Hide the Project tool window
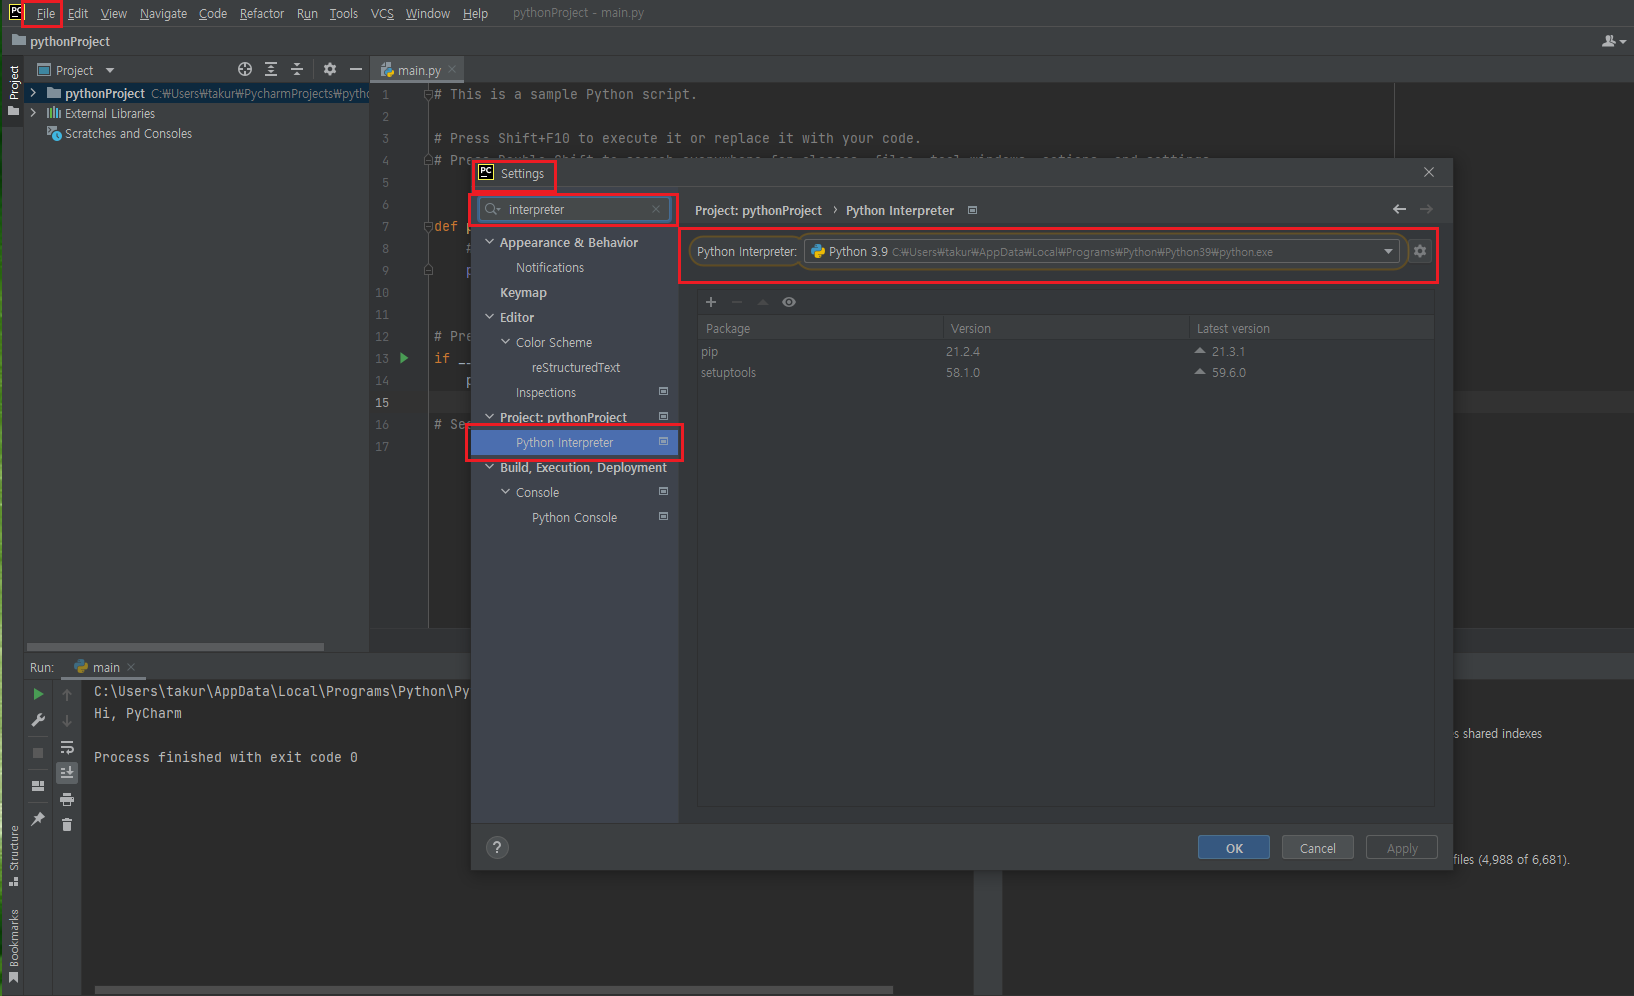The width and height of the screenshot is (1634, 996). 356,69
